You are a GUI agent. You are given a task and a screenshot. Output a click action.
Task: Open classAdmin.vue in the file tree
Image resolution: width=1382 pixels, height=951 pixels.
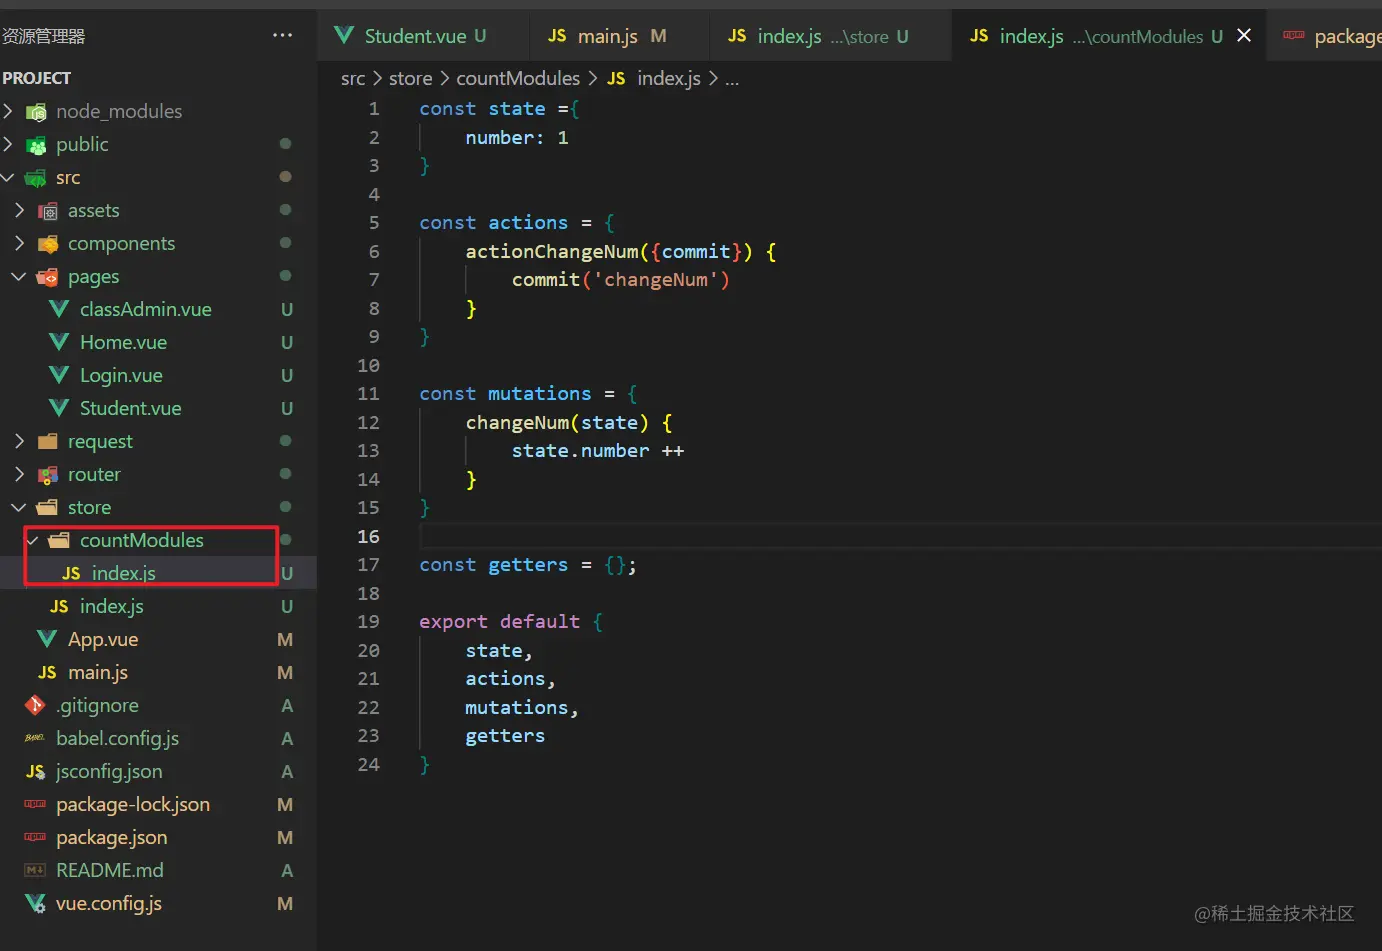(x=146, y=309)
